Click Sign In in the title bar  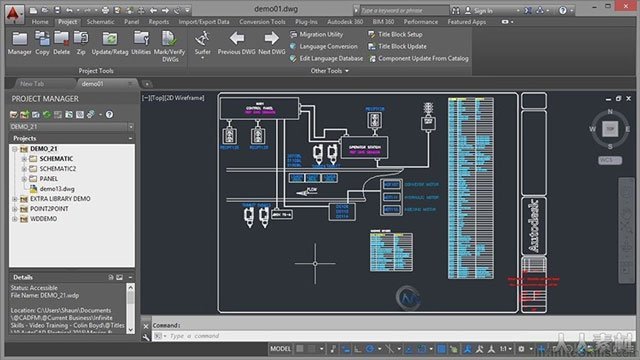pos(479,11)
